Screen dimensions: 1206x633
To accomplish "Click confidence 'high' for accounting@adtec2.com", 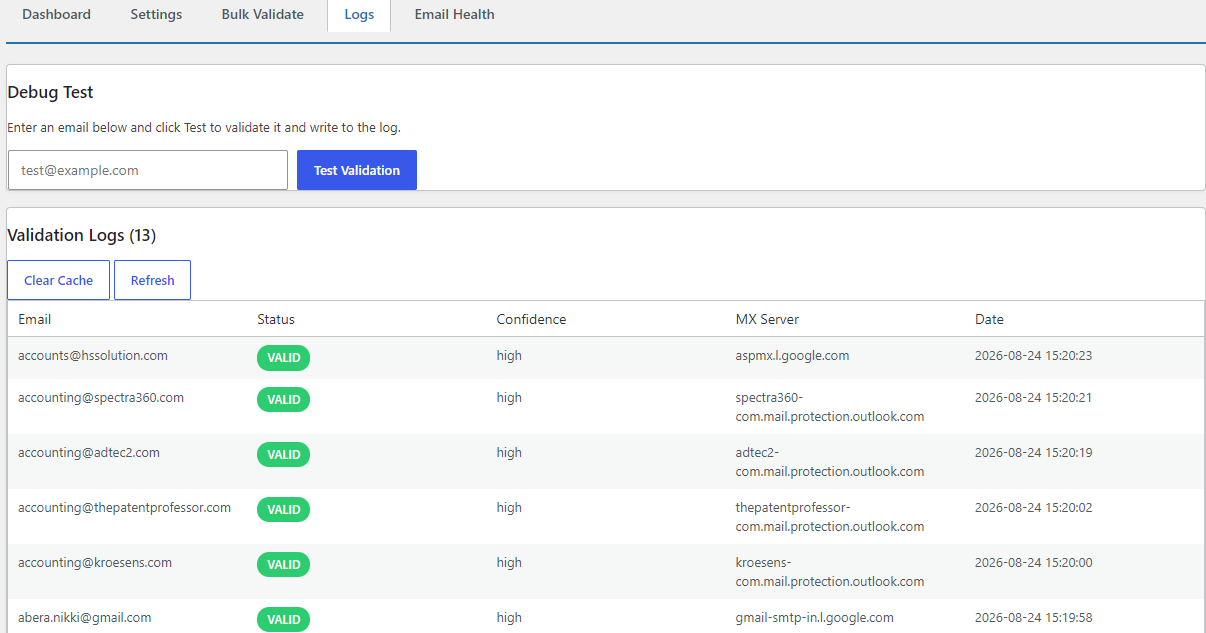I will point(509,452).
